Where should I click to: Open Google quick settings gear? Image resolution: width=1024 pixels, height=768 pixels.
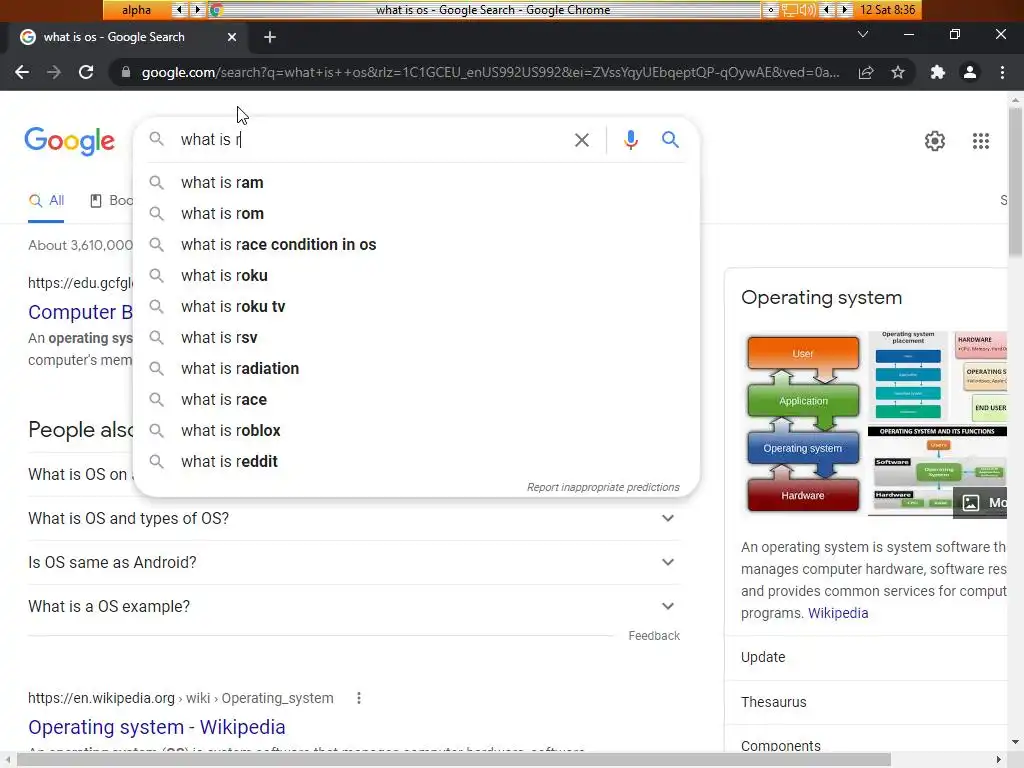[935, 140]
